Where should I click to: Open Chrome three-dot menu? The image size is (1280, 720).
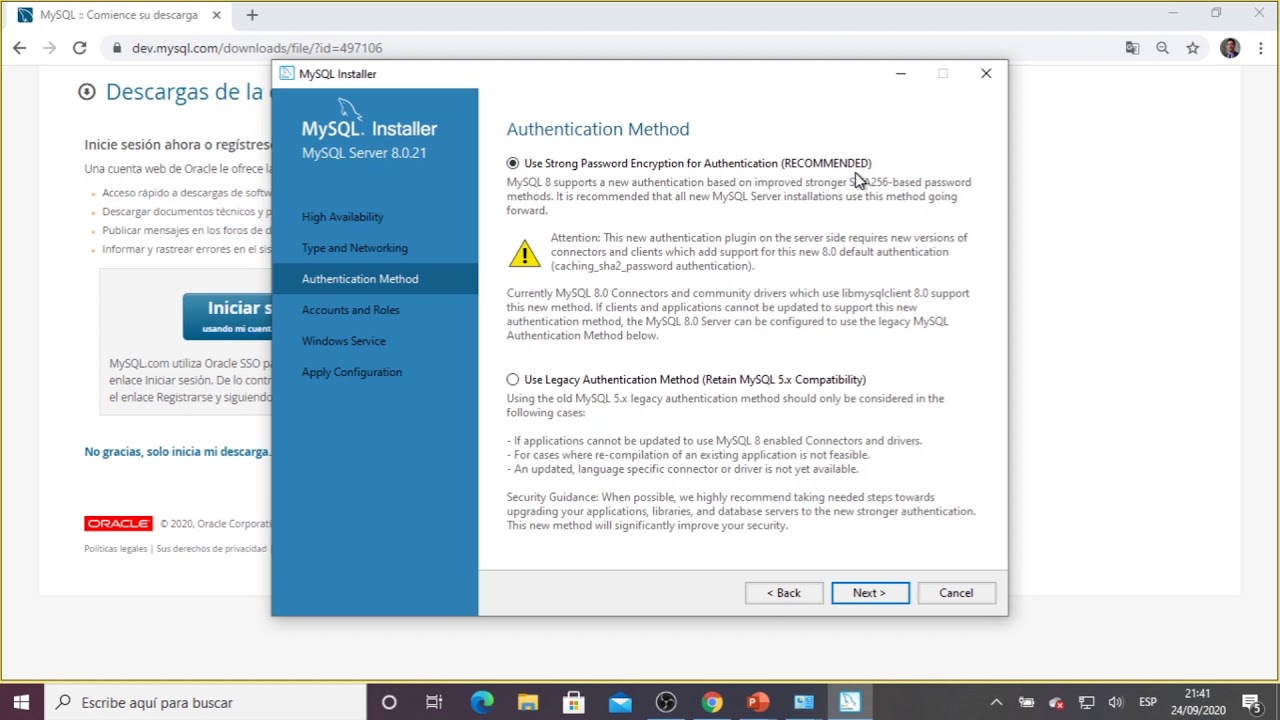(x=1260, y=48)
